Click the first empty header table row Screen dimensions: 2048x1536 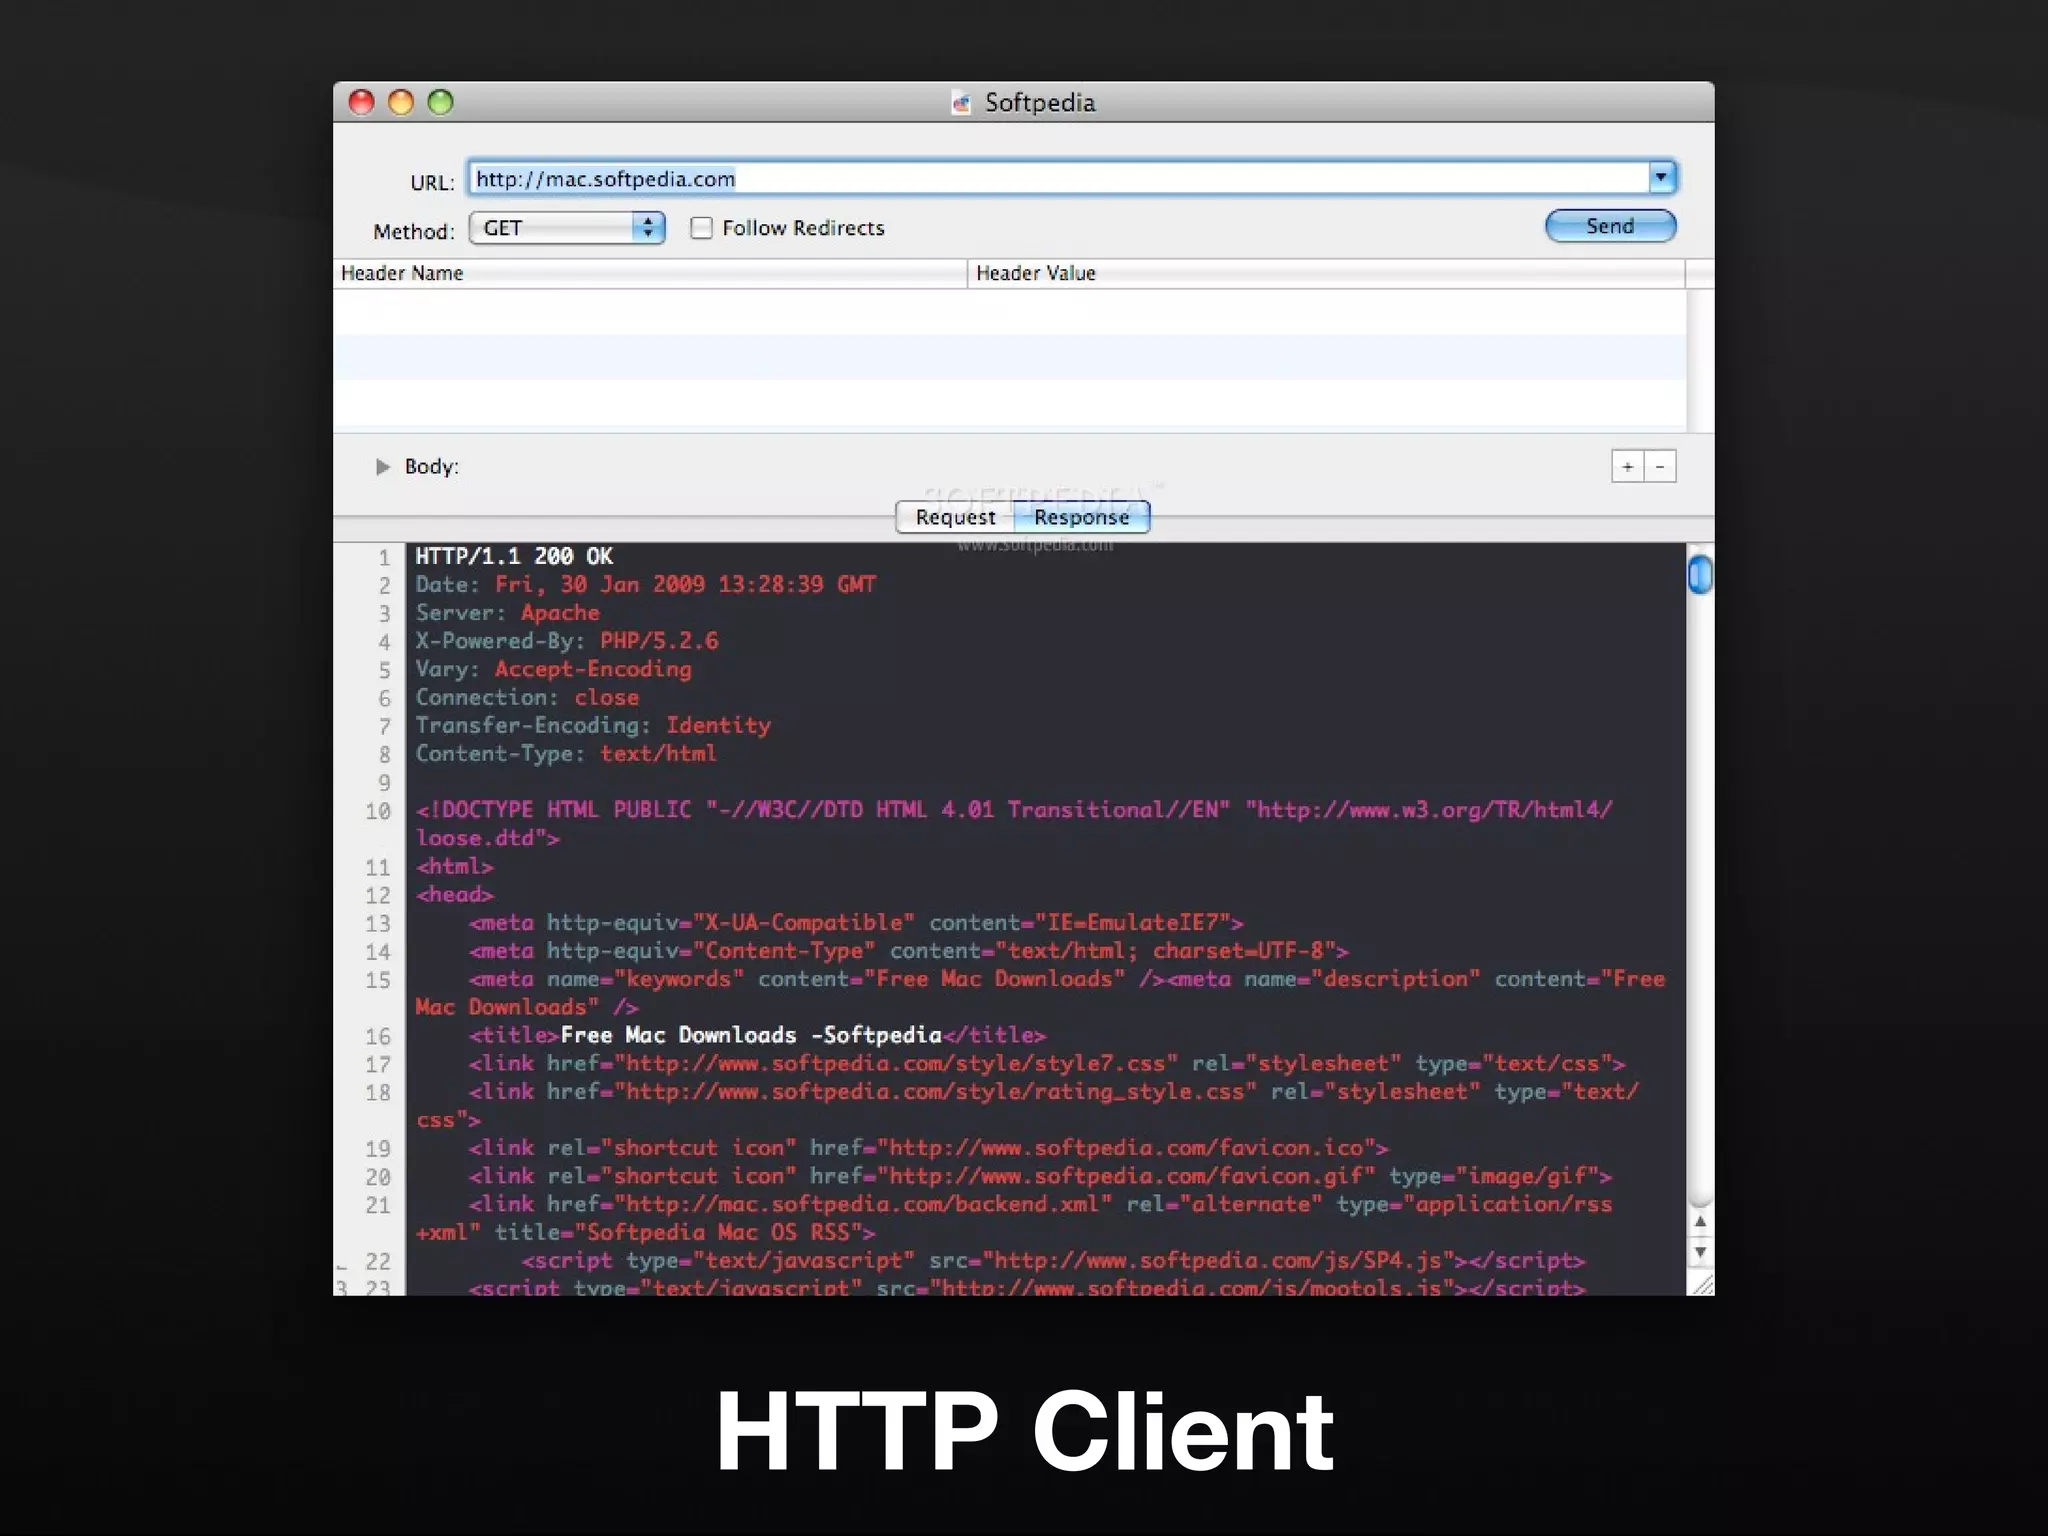click(x=1009, y=312)
